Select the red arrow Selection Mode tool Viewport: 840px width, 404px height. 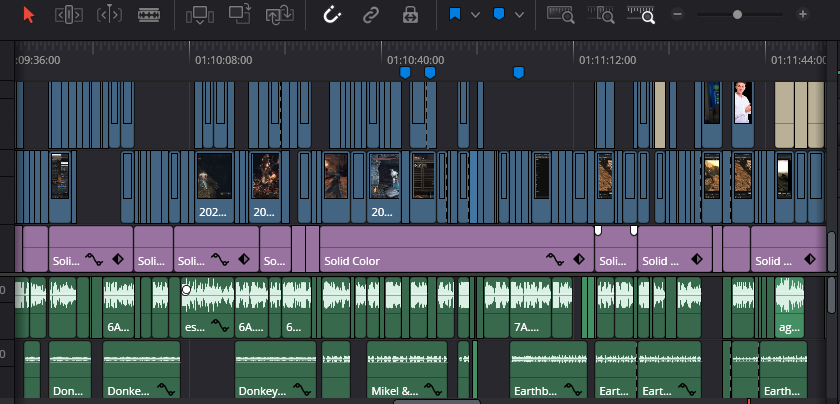click(29, 15)
